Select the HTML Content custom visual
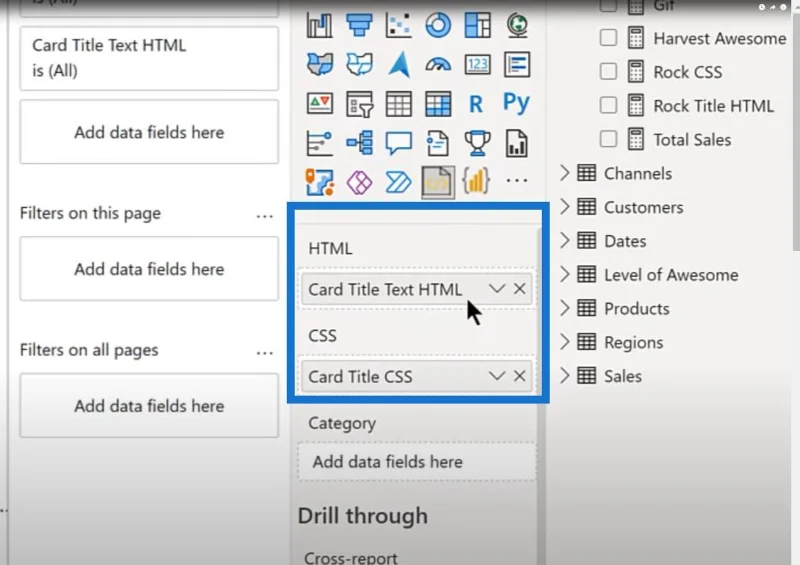Viewport: 800px width, 565px height. coord(438,182)
